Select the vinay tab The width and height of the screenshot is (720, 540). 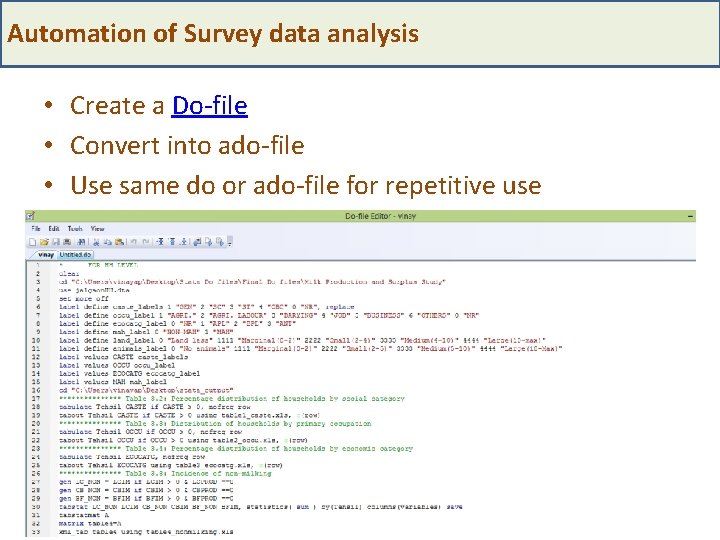[x=43, y=255]
